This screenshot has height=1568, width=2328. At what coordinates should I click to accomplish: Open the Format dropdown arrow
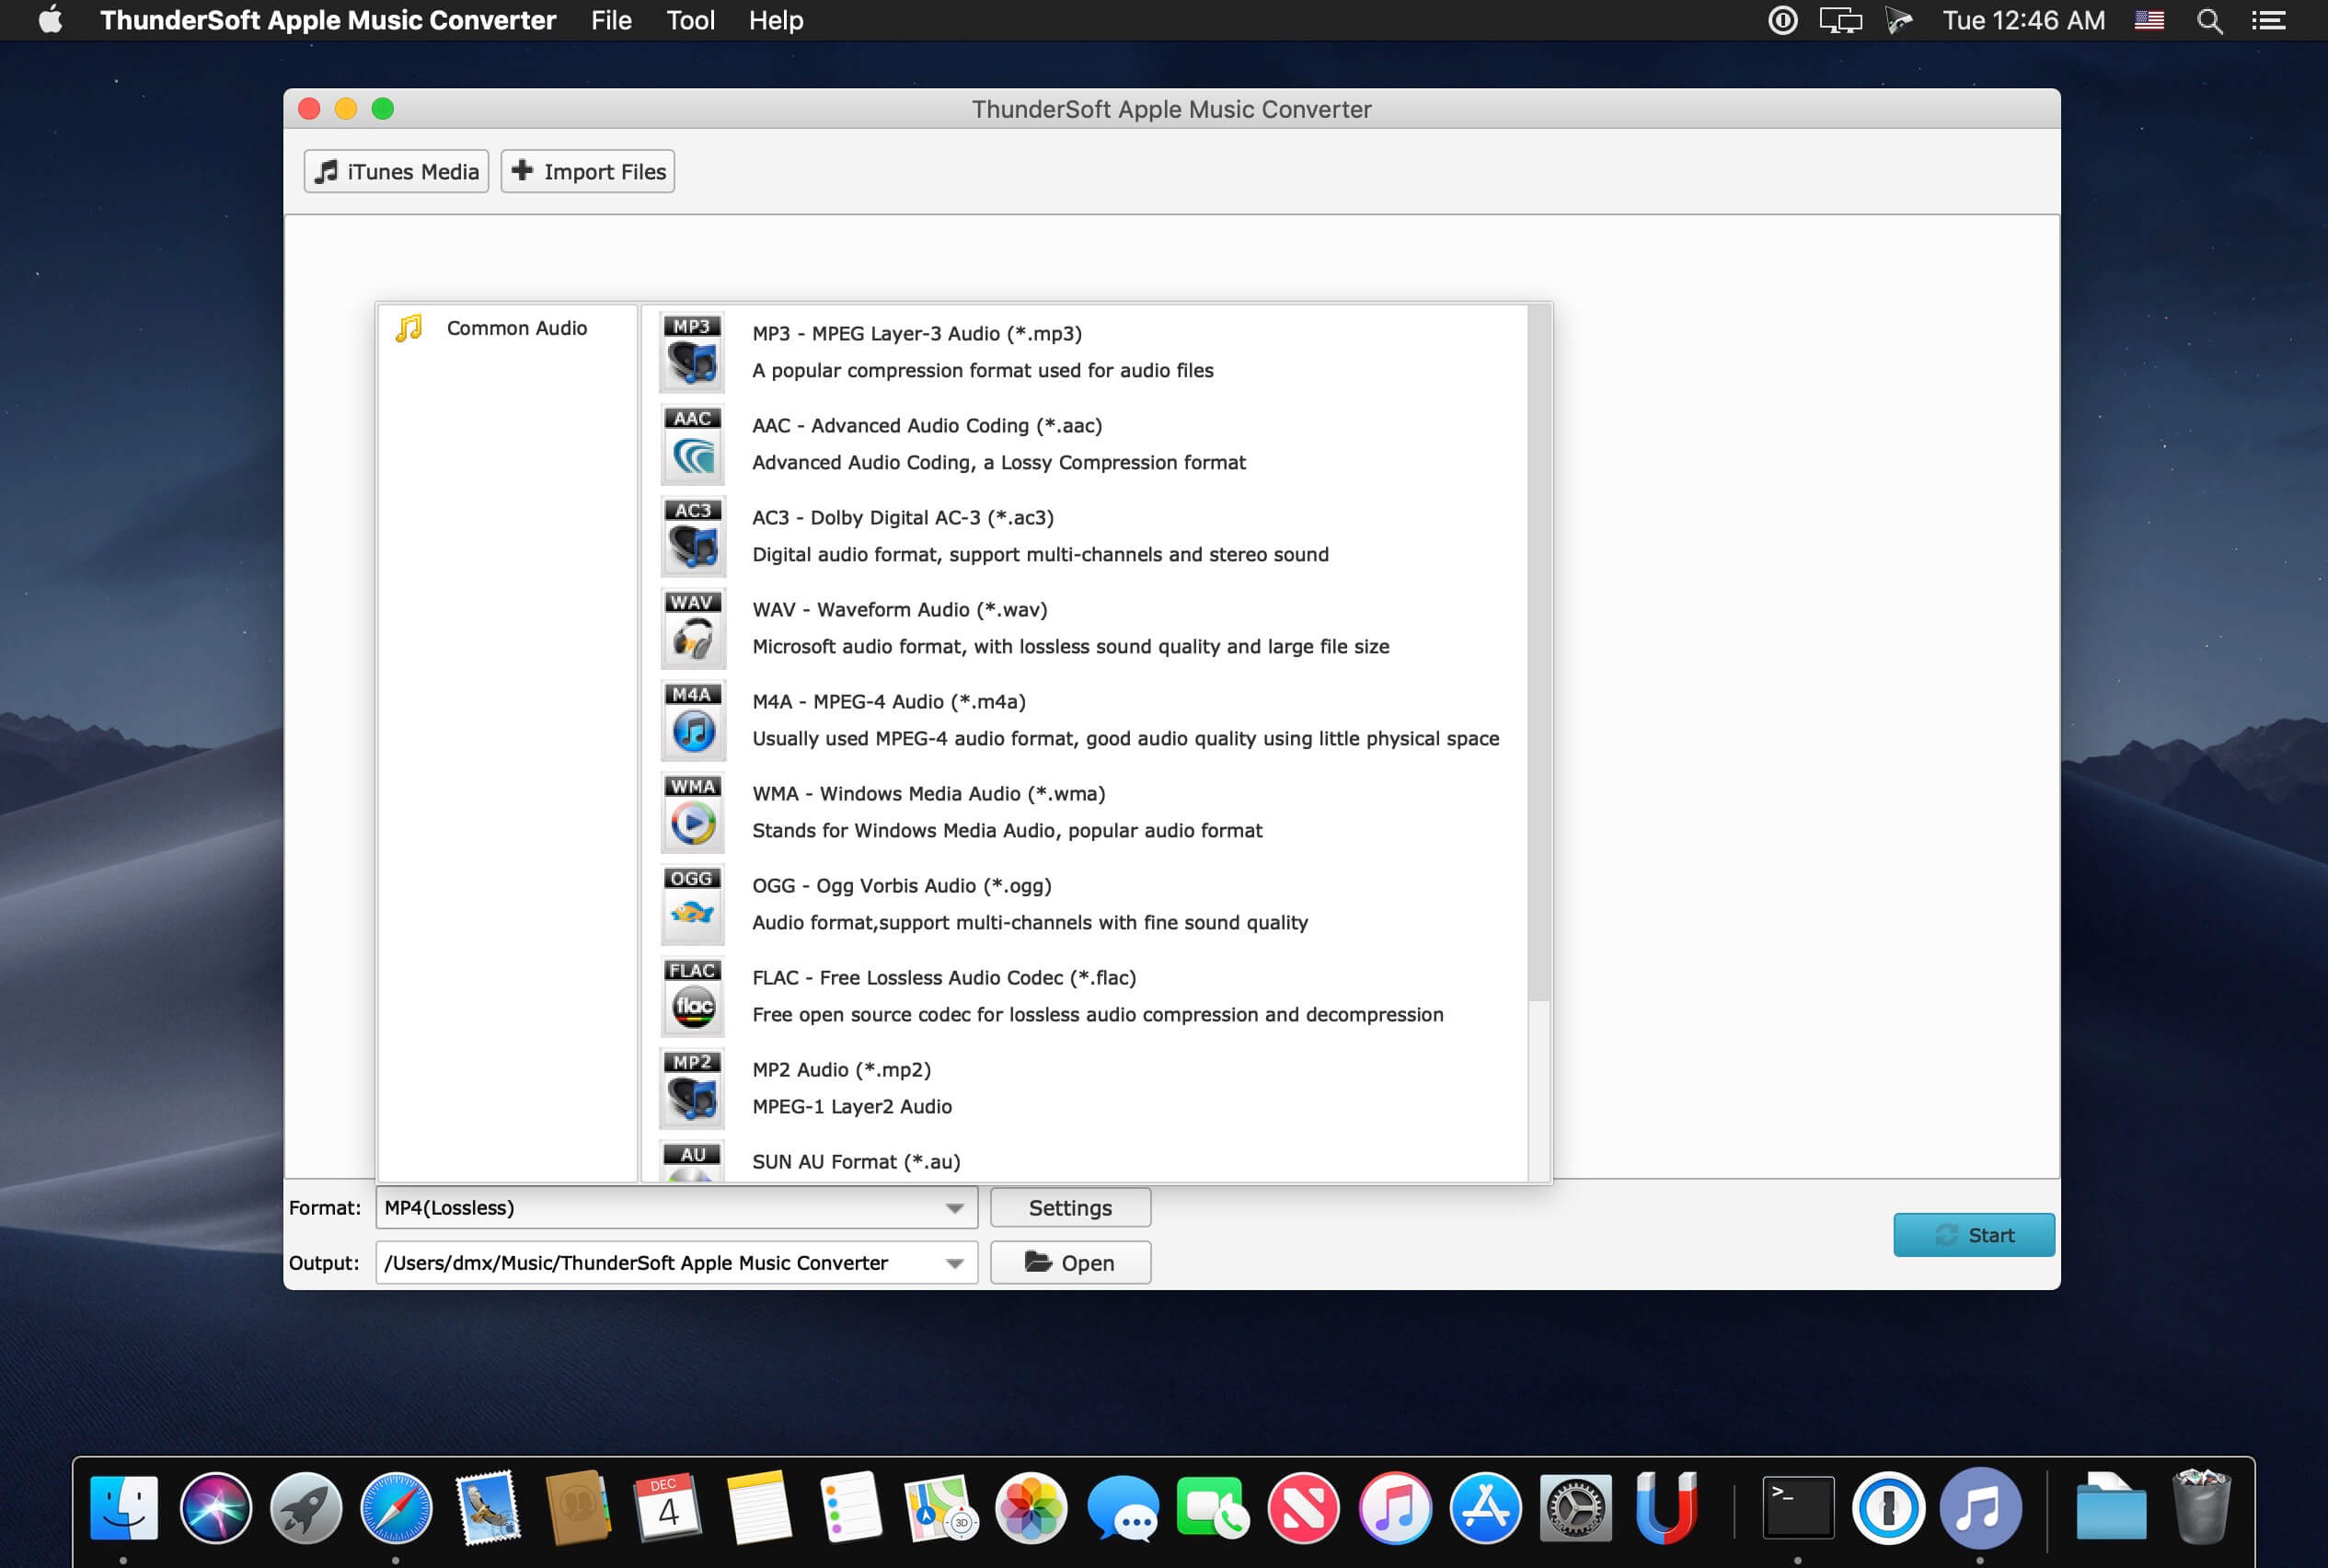(954, 1208)
